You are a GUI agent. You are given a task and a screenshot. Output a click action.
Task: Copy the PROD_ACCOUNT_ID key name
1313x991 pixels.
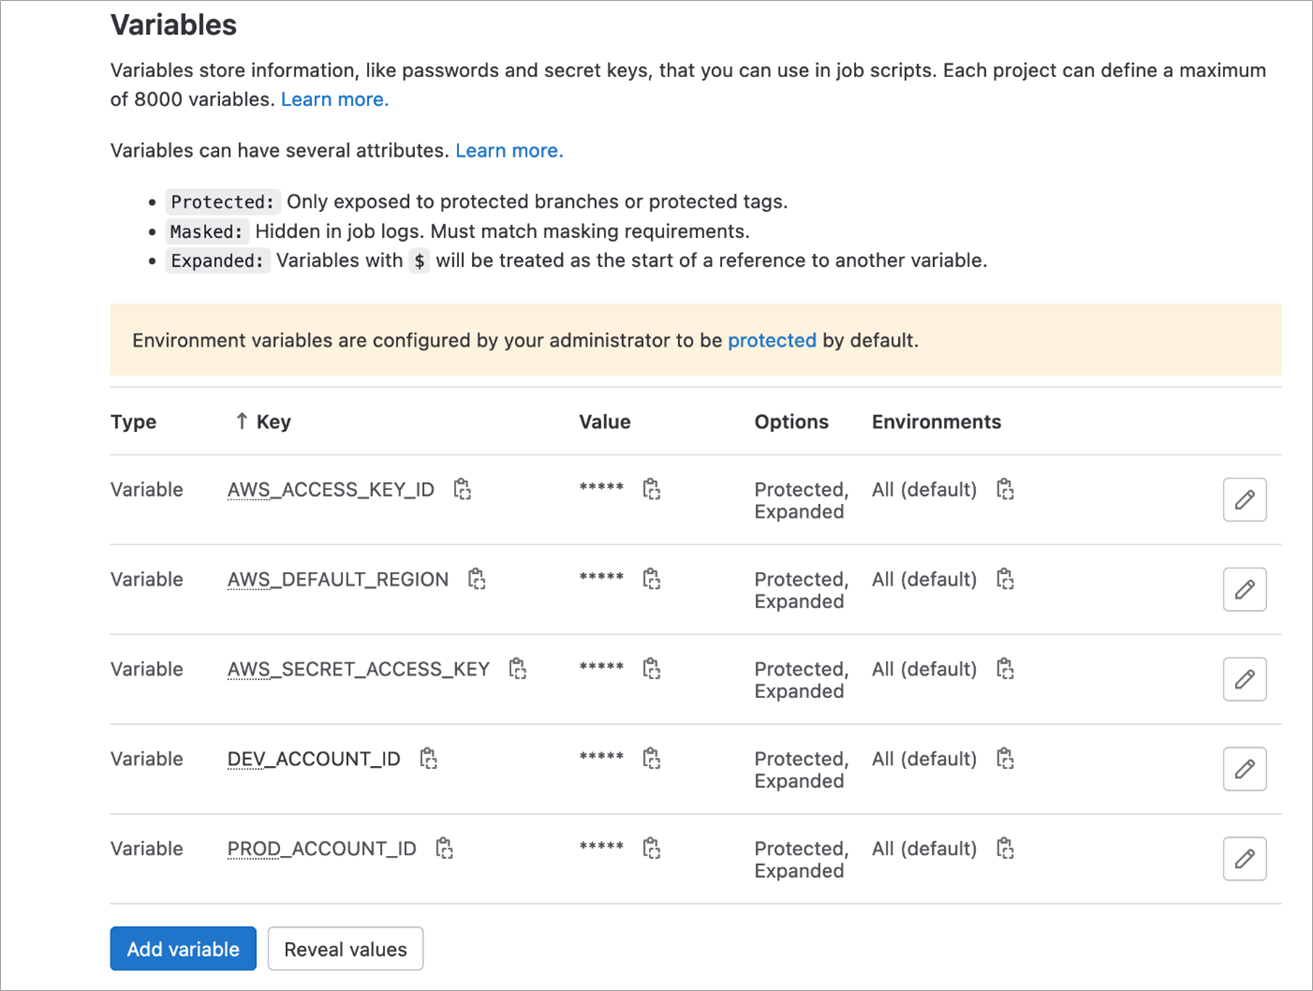tap(445, 849)
